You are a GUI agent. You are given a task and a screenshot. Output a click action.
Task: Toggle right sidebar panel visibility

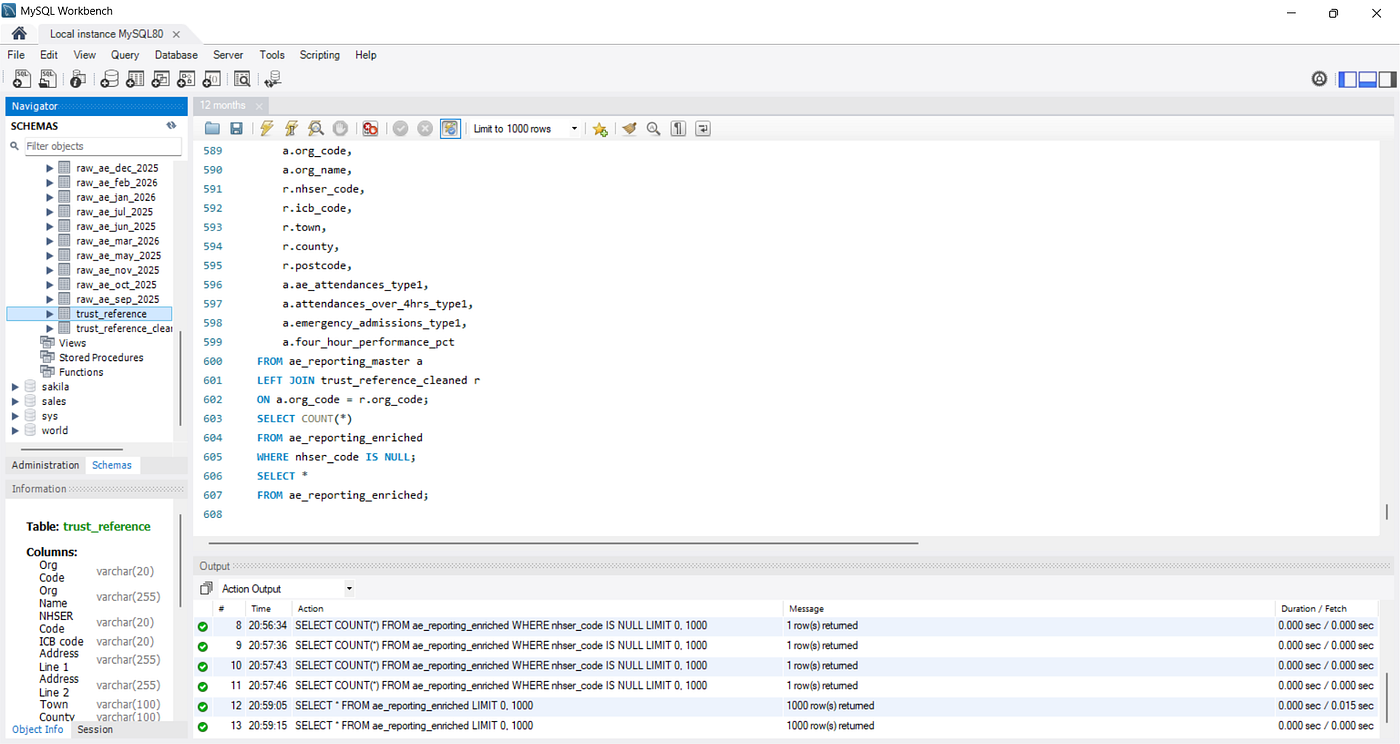(1386, 79)
